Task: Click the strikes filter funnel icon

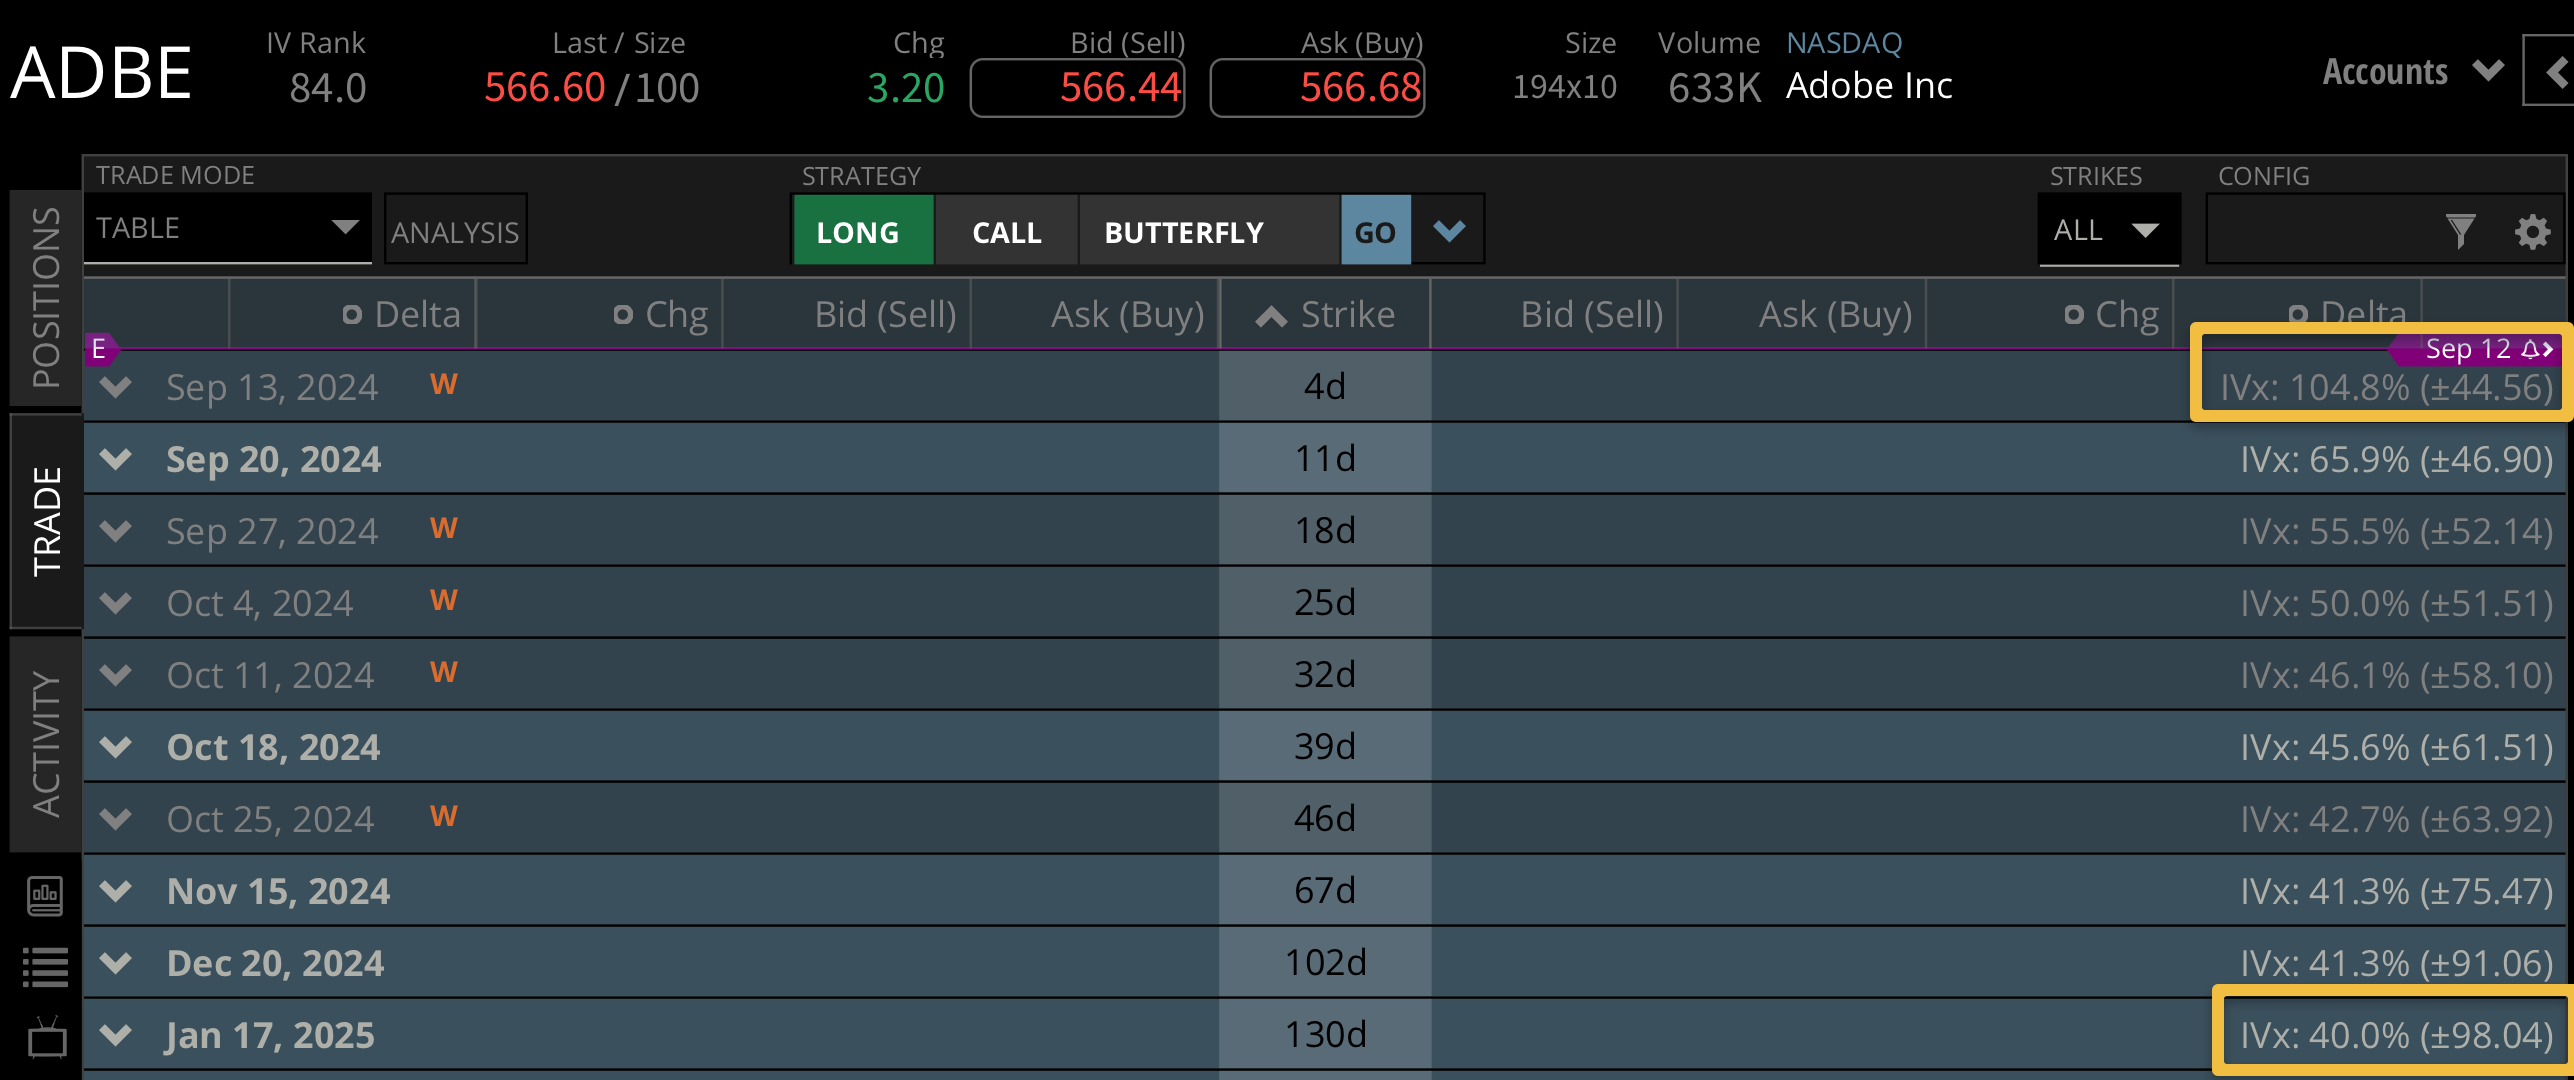Action: (x=2459, y=232)
